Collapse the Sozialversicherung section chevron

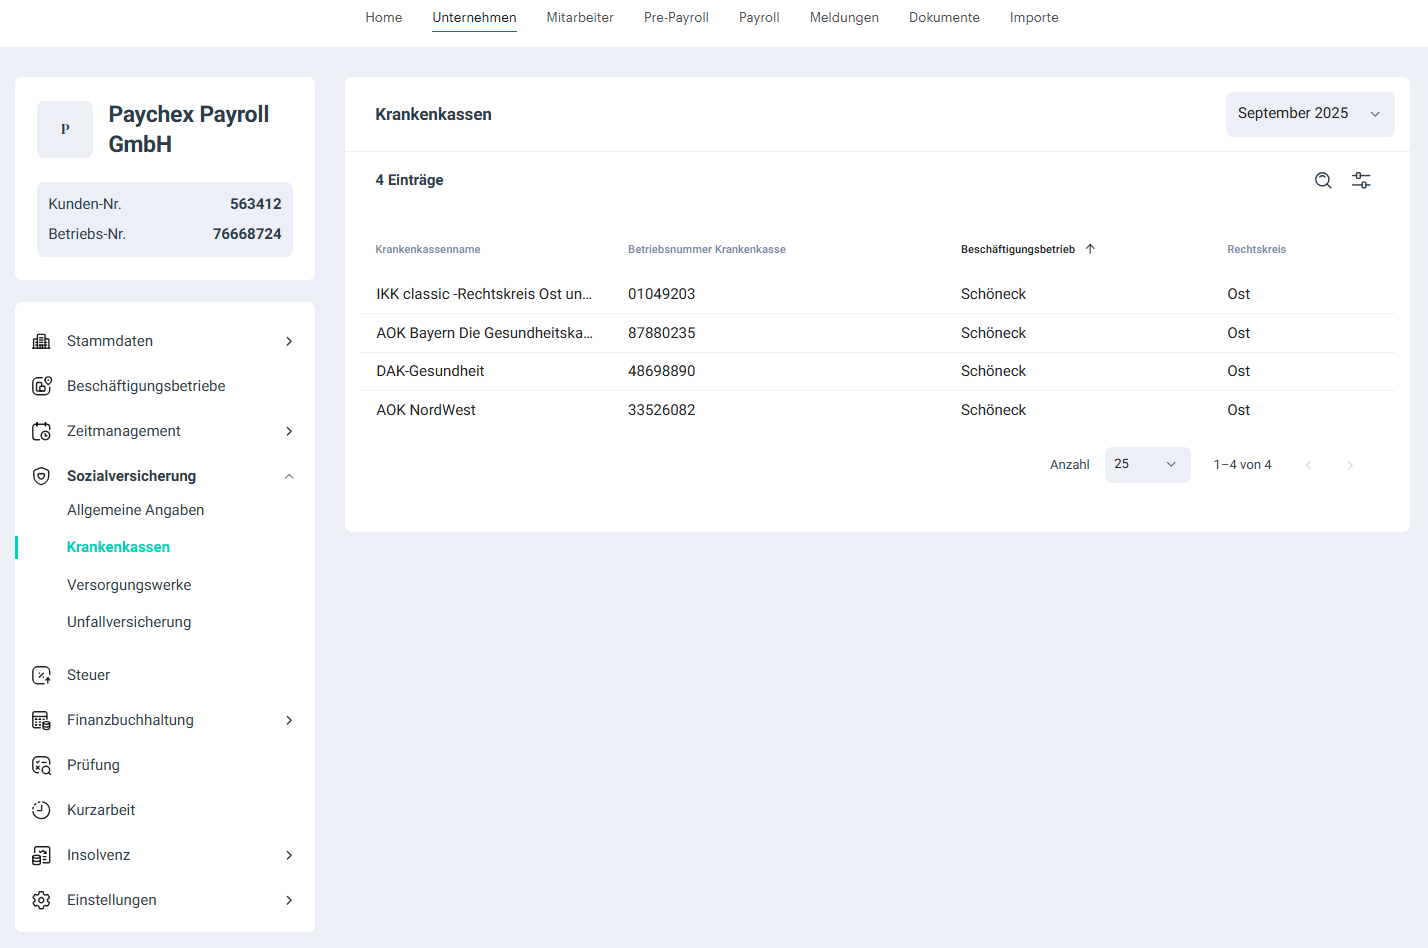pos(289,476)
